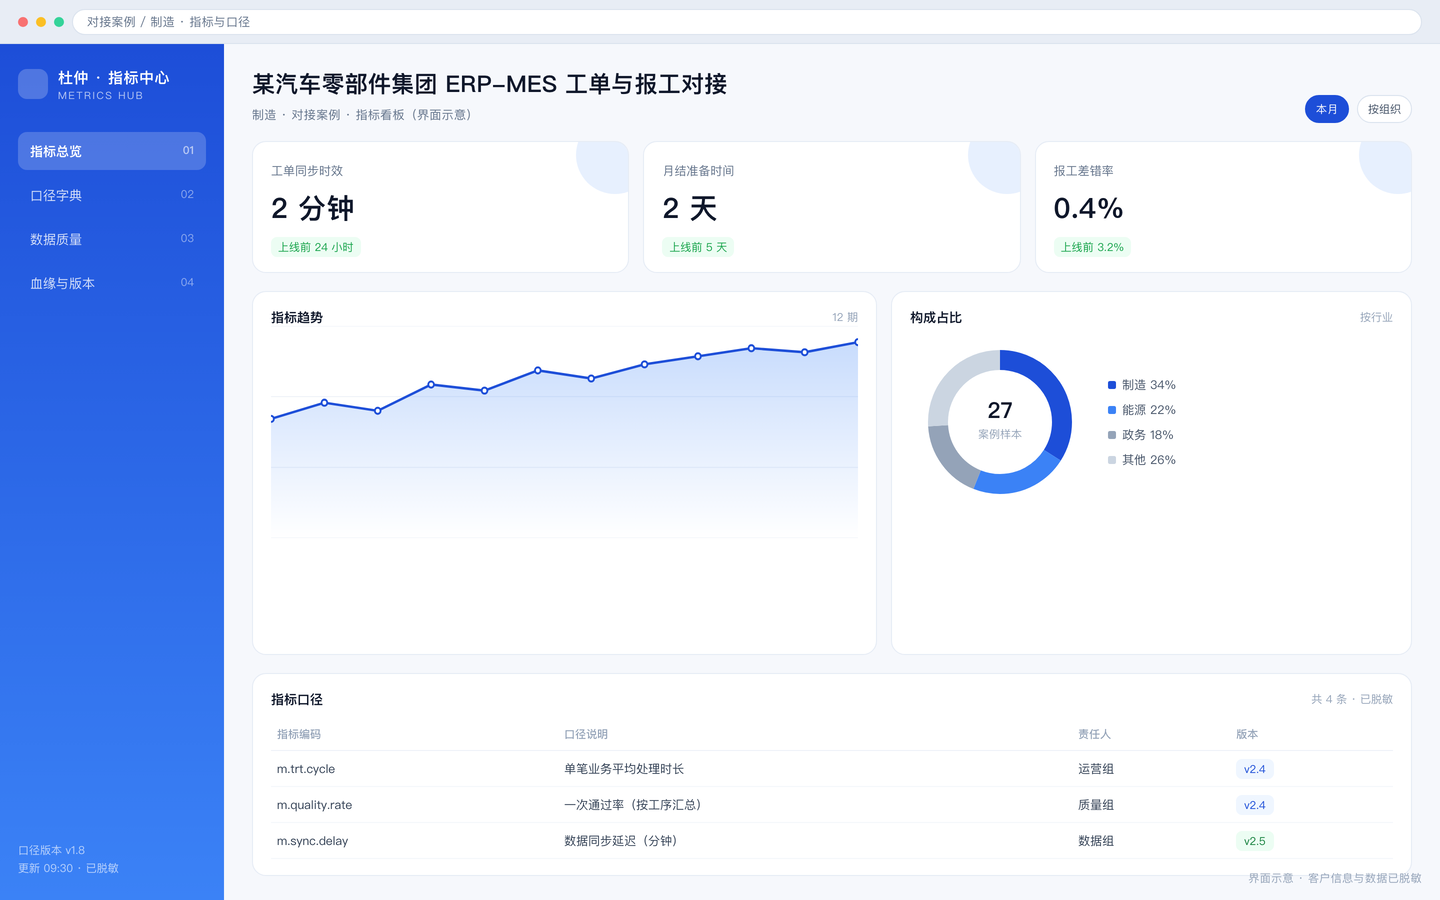The height and width of the screenshot is (900, 1440).
Task: Click the 版本 column header
Action: [x=1247, y=734]
